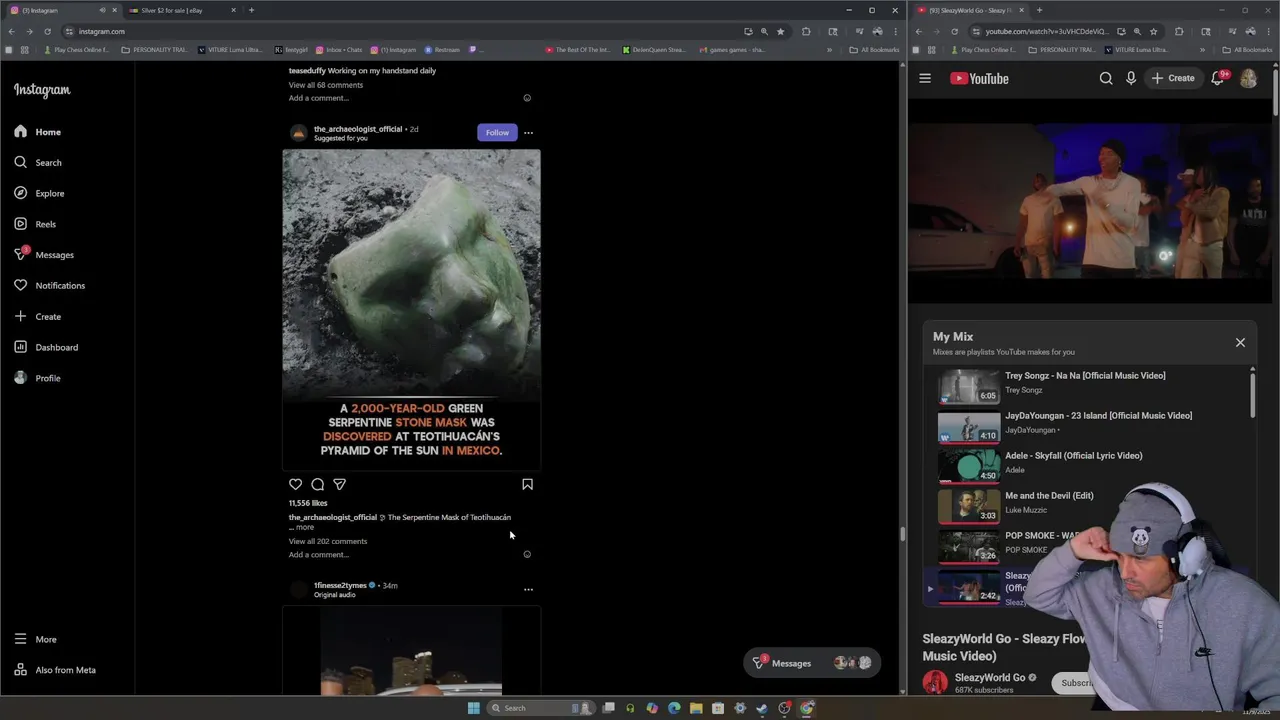Open options menu for 1finesse2tymes post

528,589
